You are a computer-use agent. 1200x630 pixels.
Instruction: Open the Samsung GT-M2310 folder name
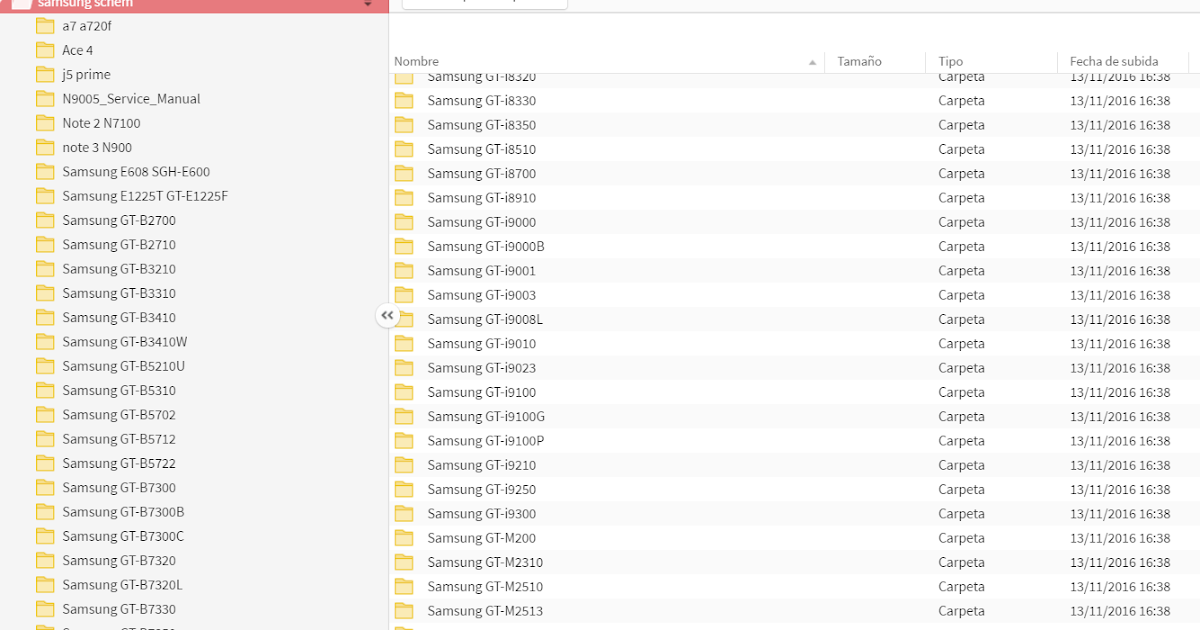(485, 562)
